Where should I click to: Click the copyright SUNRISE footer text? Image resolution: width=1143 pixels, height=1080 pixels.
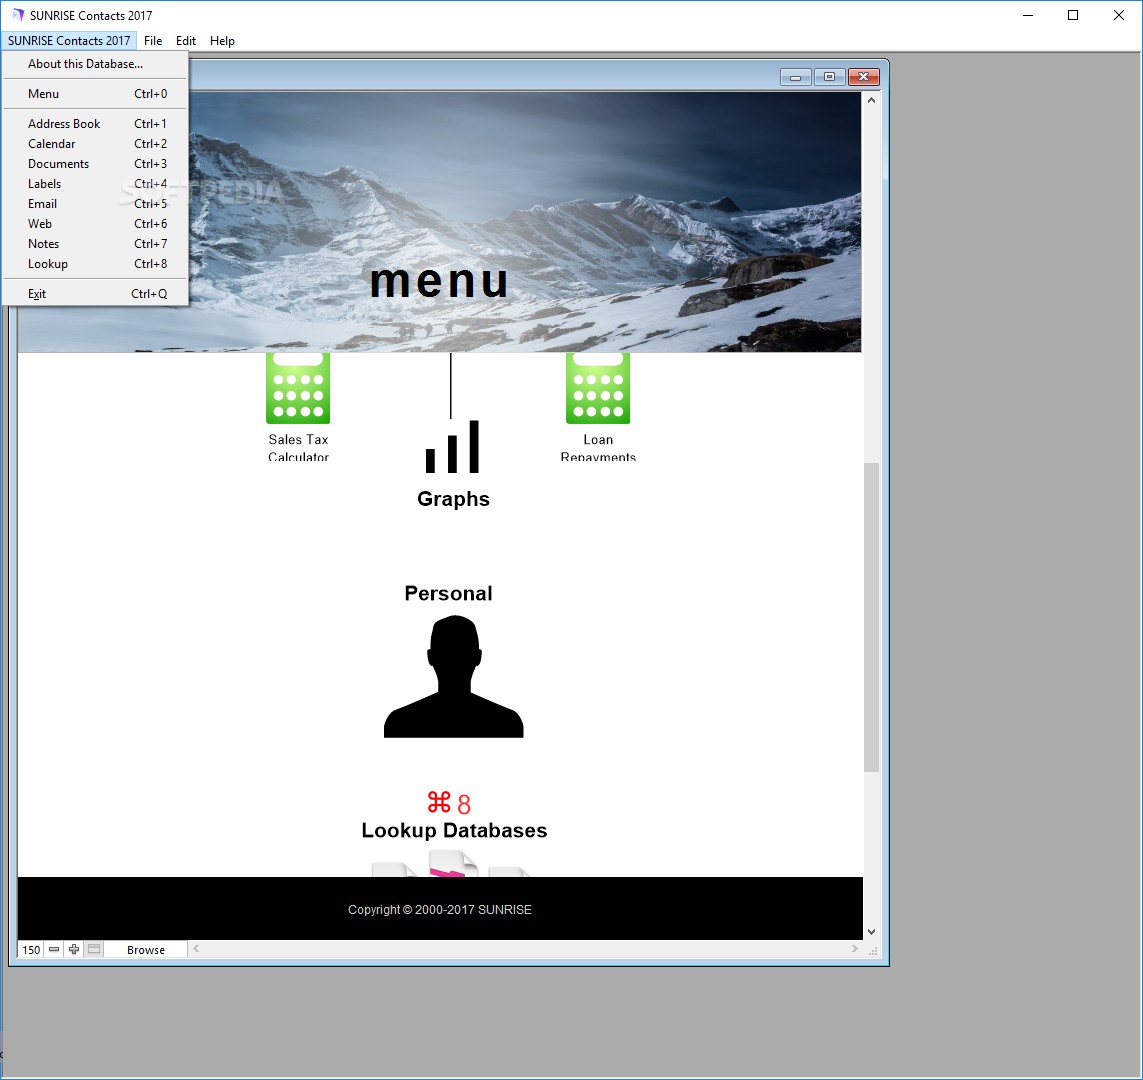[440, 909]
